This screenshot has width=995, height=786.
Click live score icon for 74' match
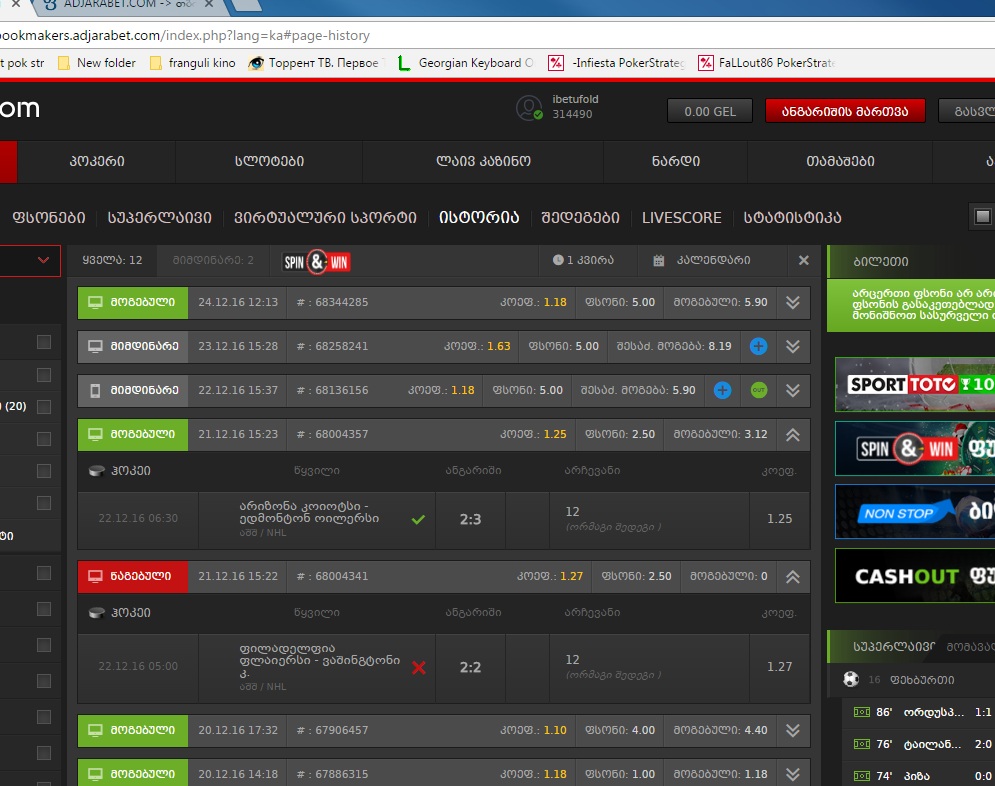[x=862, y=776]
